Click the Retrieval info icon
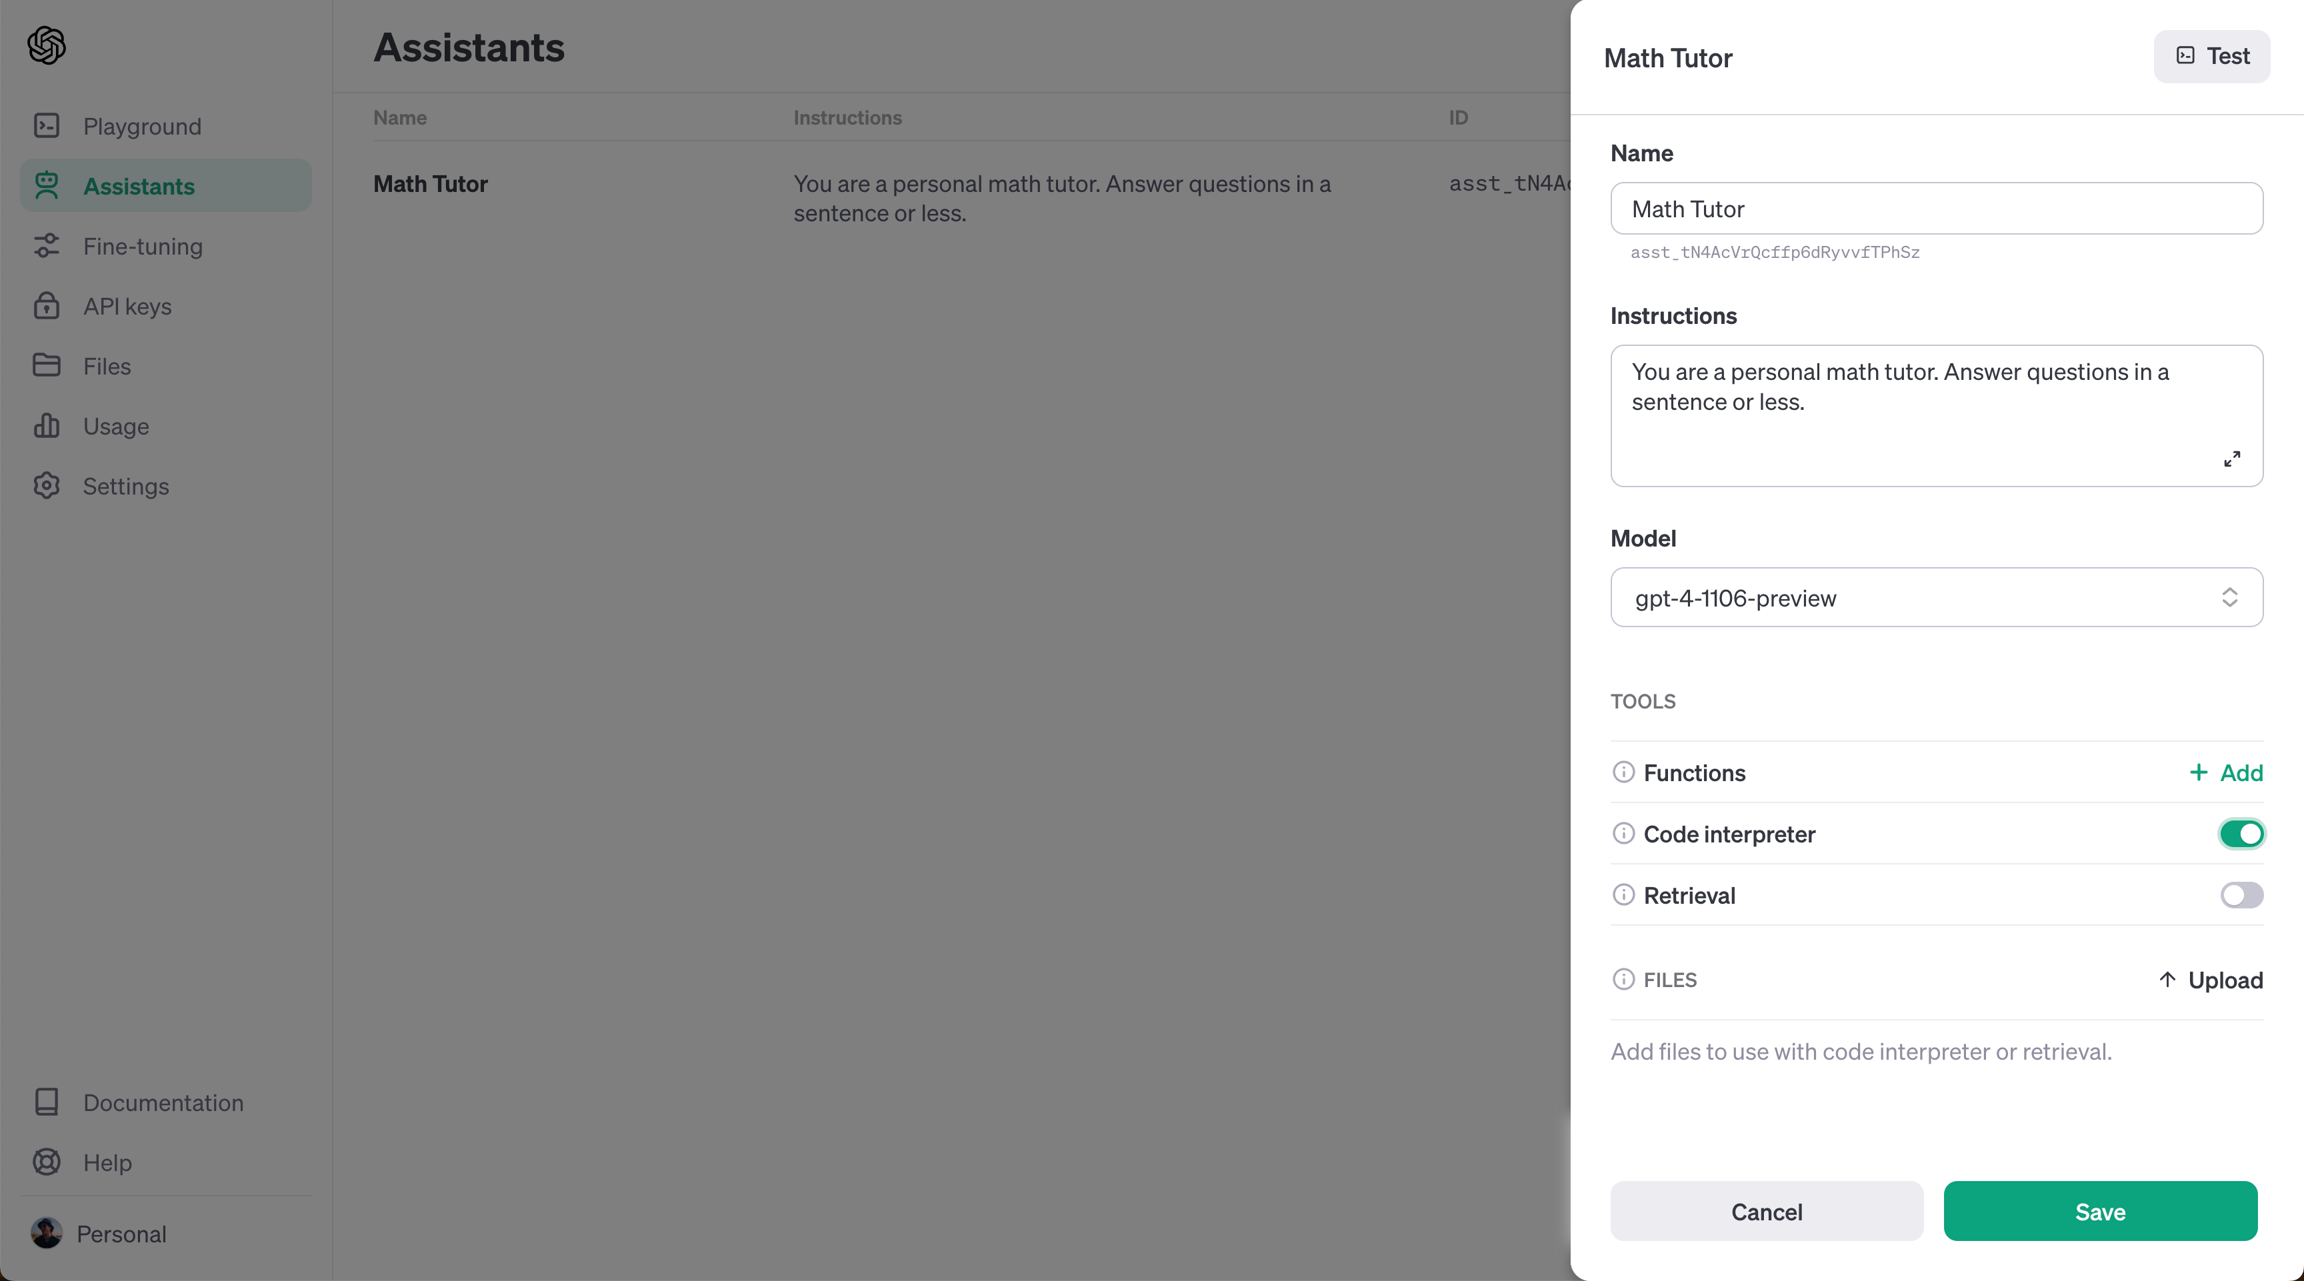The height and width of the screenshot is (1281, 2304). (x=1623, y=895)
